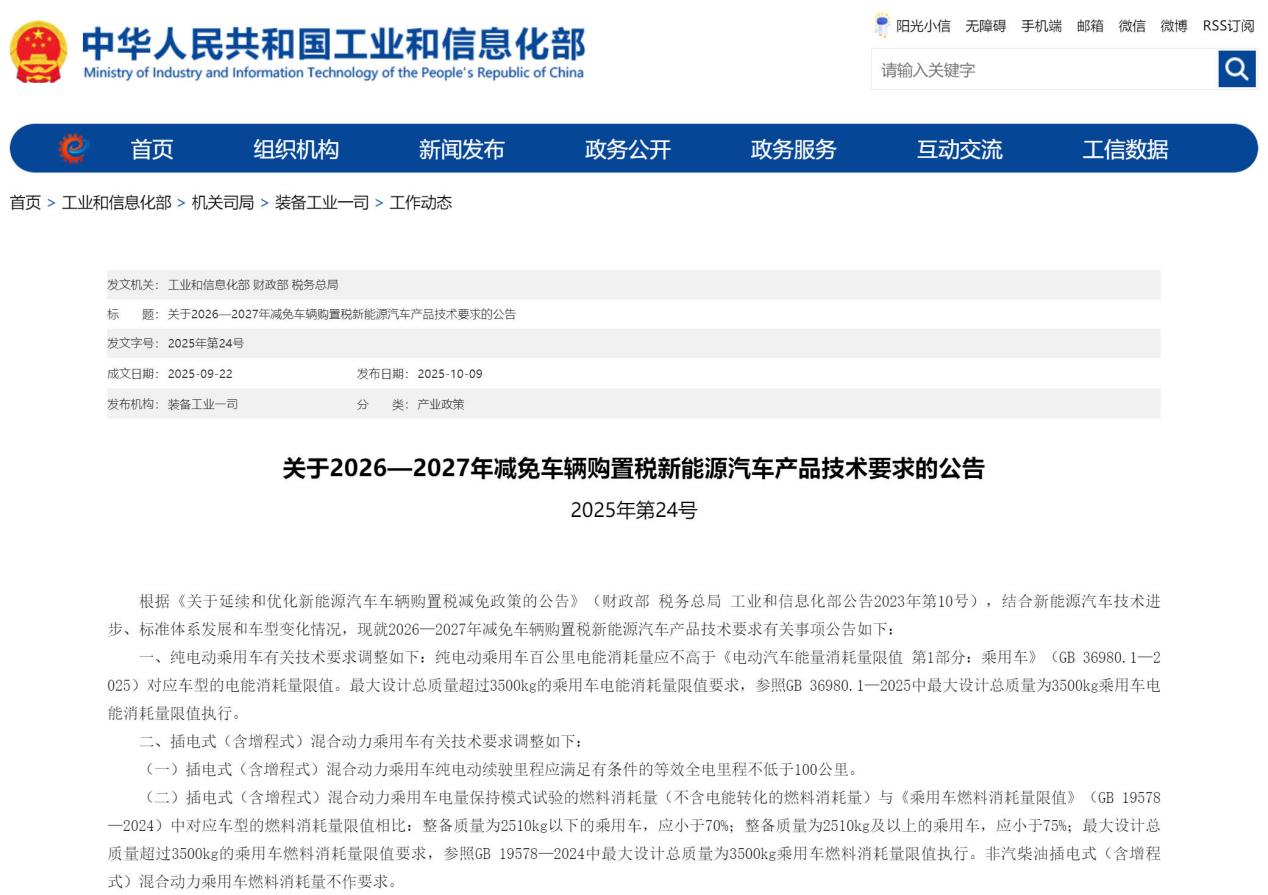Open the 工信数据 menu
The image size is (1268, 895).
1125,150
